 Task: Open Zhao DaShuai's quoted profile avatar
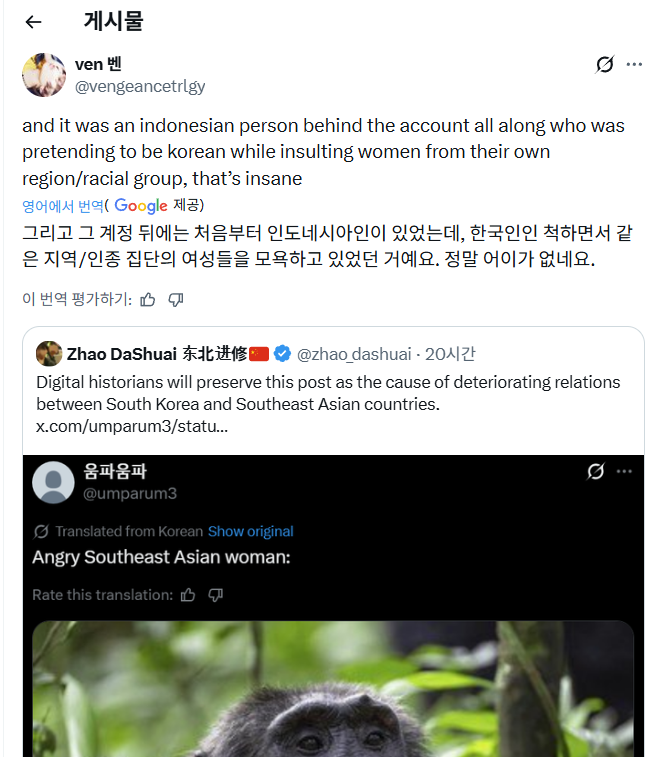click(x=48, y=353)
